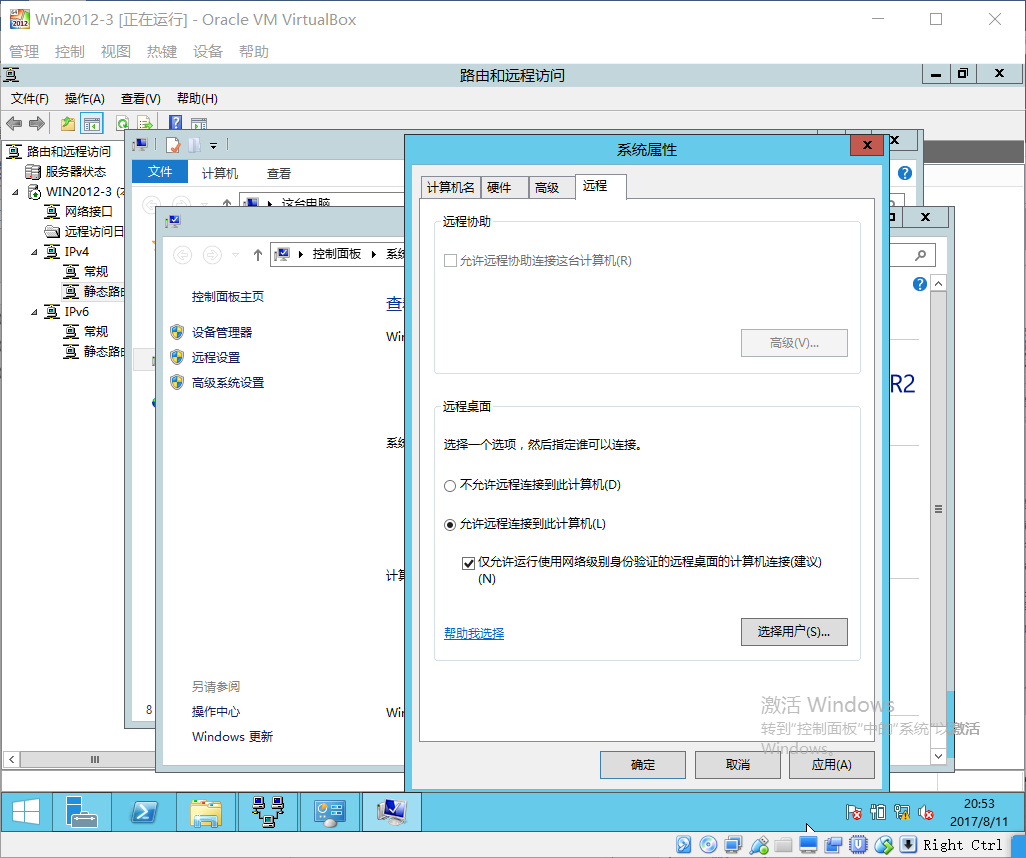Open the quick access toolbar customize dropdown in Explorer
This screenshot has width=1026, height=858.
[213, 145]
